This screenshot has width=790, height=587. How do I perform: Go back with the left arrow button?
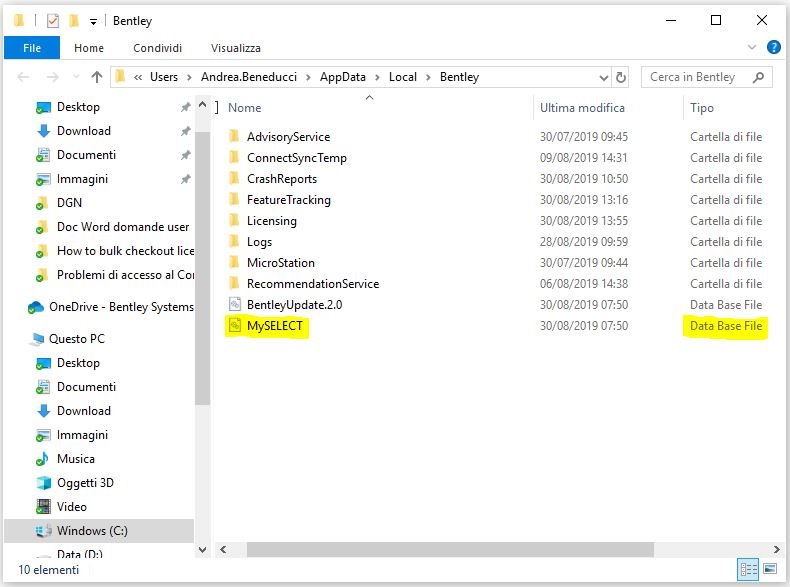[24, 77]
